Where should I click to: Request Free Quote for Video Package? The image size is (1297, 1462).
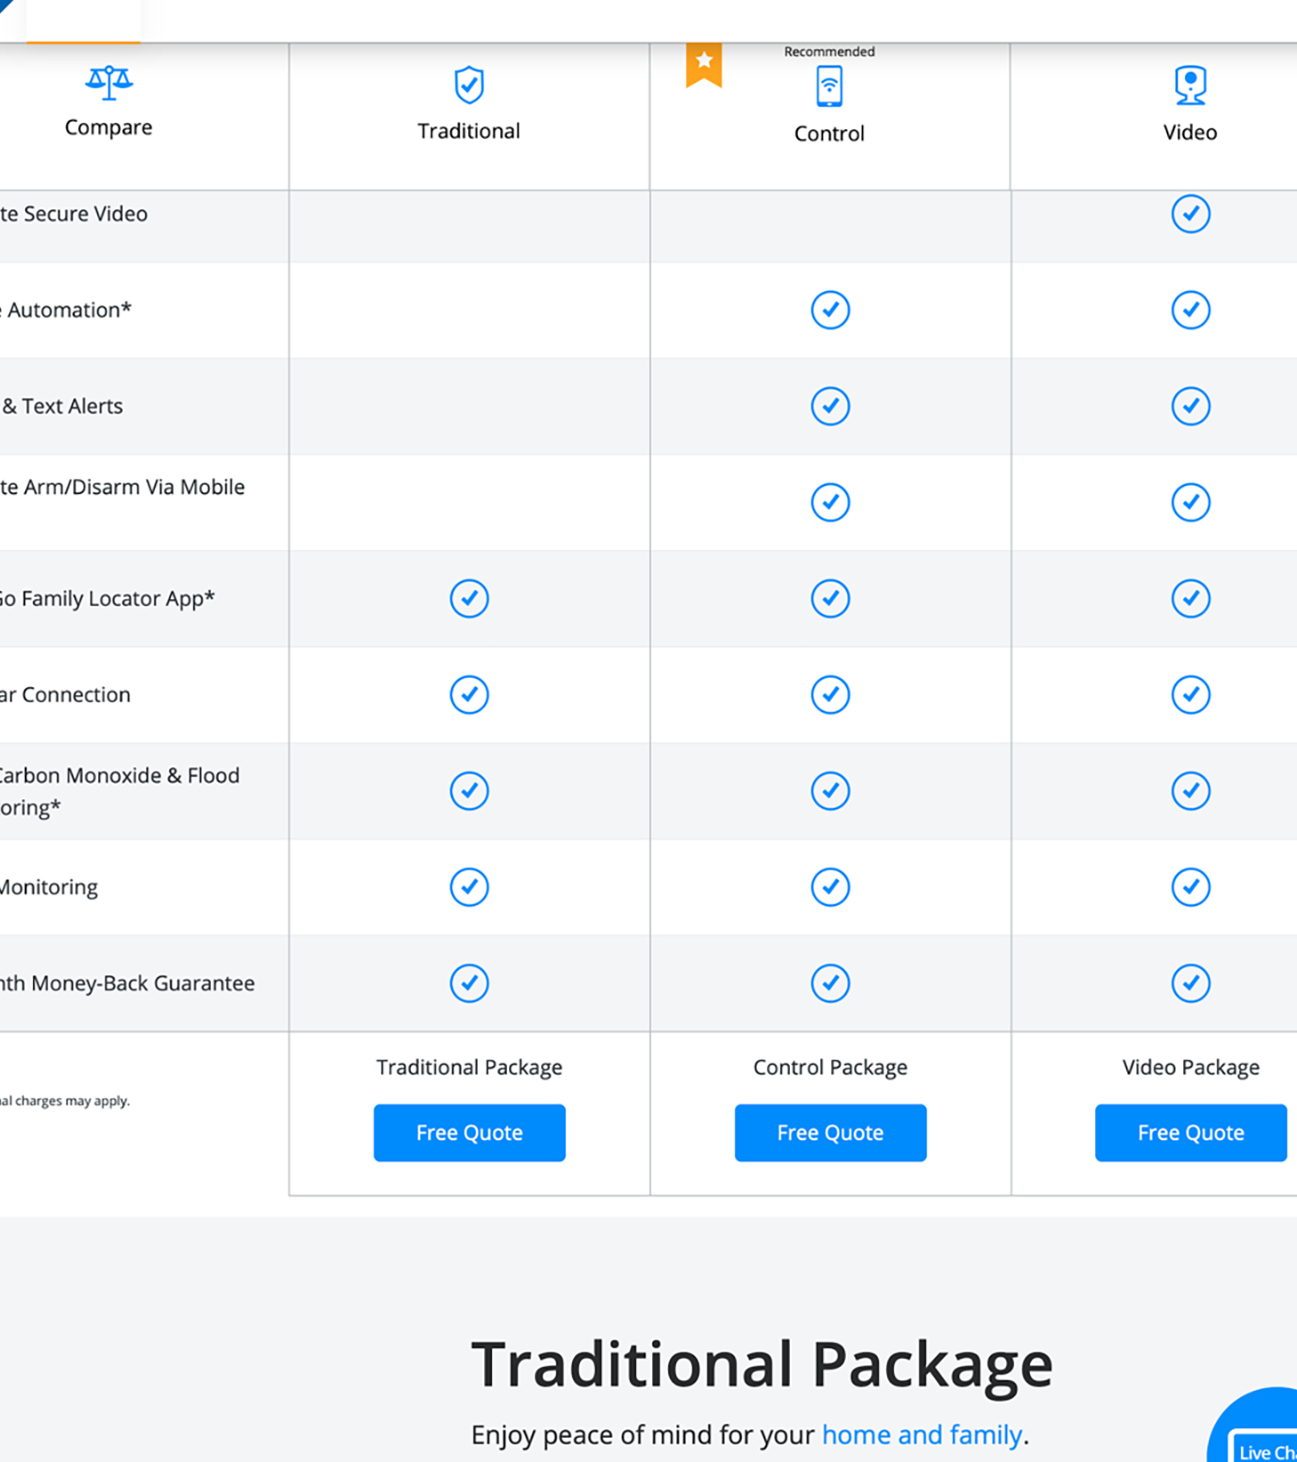[1191, 1133]
